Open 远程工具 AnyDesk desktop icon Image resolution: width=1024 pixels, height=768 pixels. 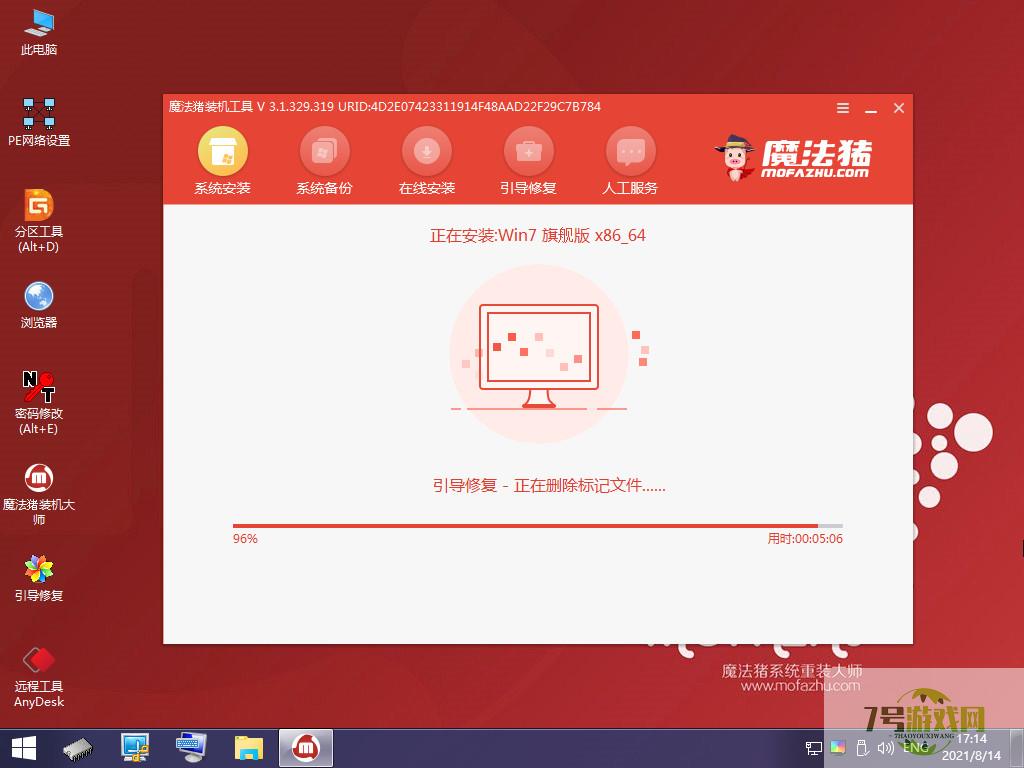pos(39,677)
